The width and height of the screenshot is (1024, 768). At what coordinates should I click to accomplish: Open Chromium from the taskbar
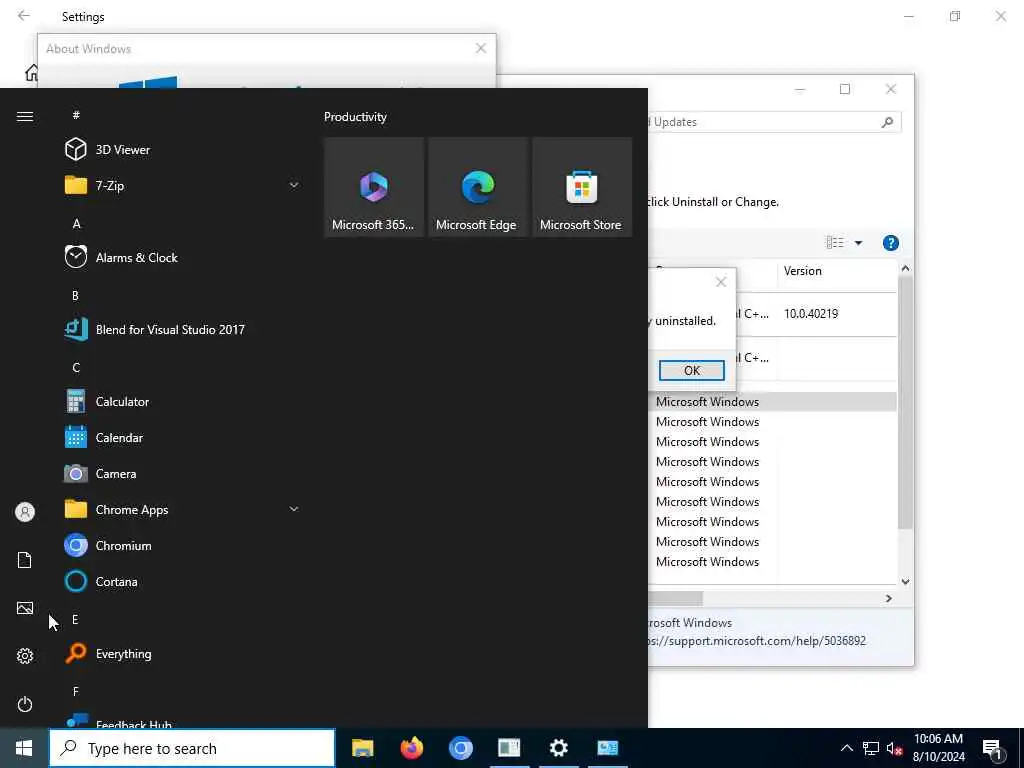tap(460, 748)
